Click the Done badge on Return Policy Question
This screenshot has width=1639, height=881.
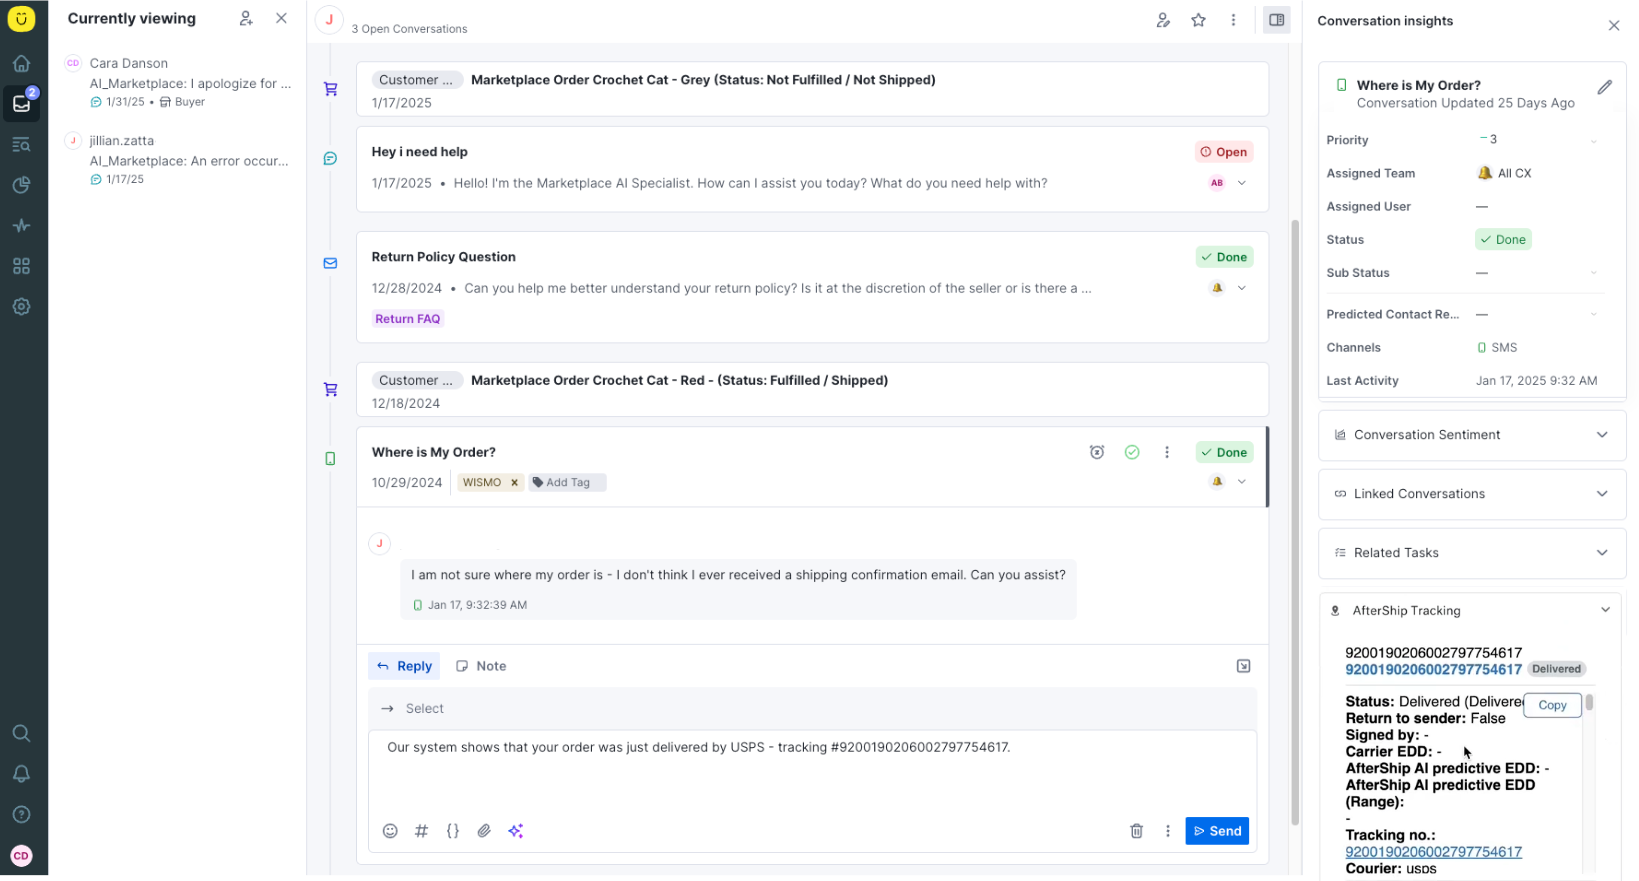click(1224, 257)
